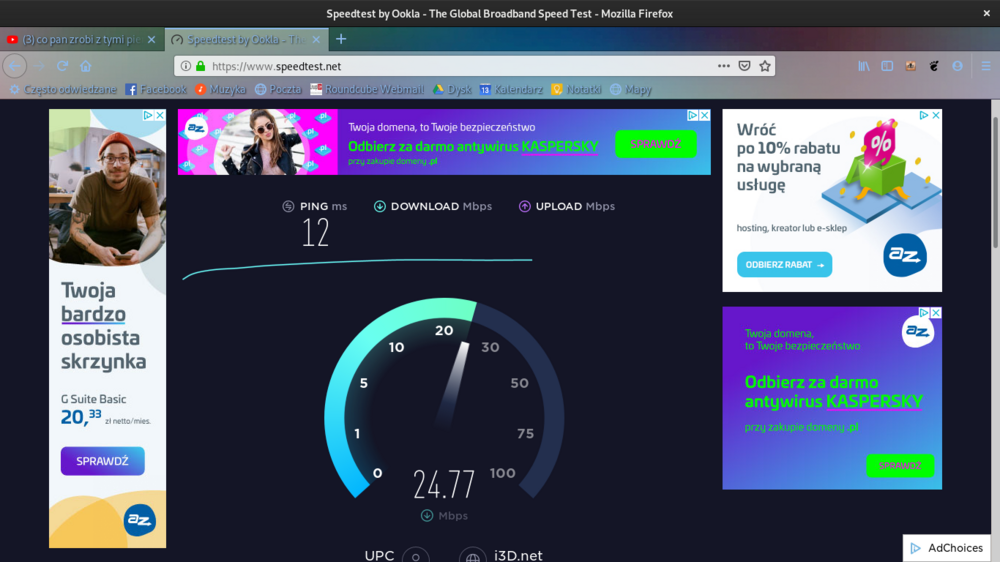Bookmark this page with the star
1000x562 pixels.
(x=765, y=66)
